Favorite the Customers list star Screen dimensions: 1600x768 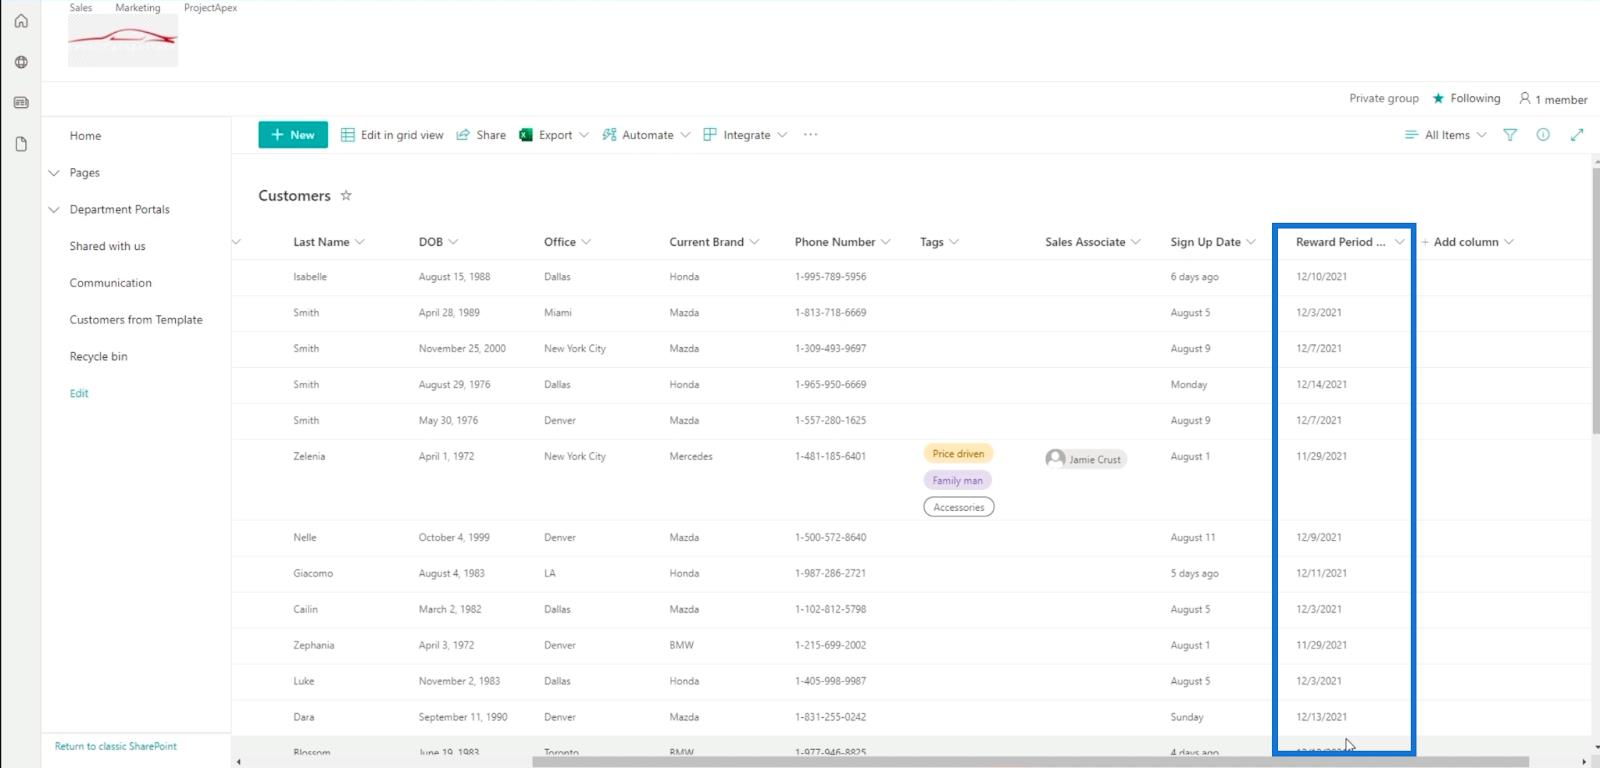(346, 195)
